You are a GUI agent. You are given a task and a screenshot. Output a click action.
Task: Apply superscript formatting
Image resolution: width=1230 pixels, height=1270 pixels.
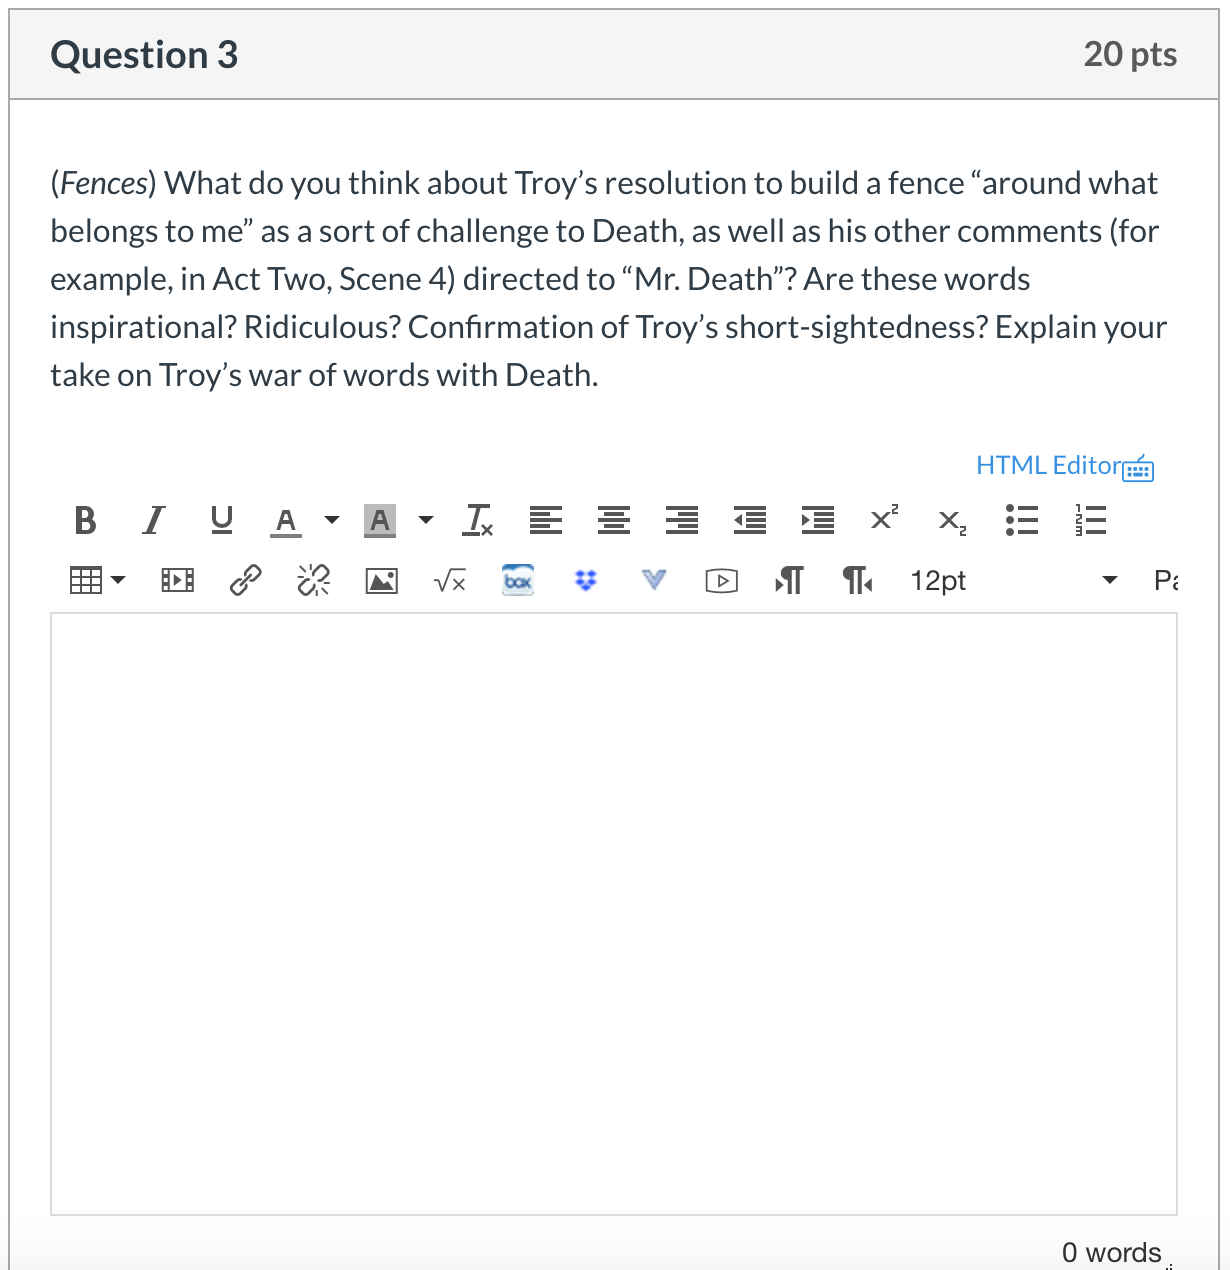click(884, 520)
